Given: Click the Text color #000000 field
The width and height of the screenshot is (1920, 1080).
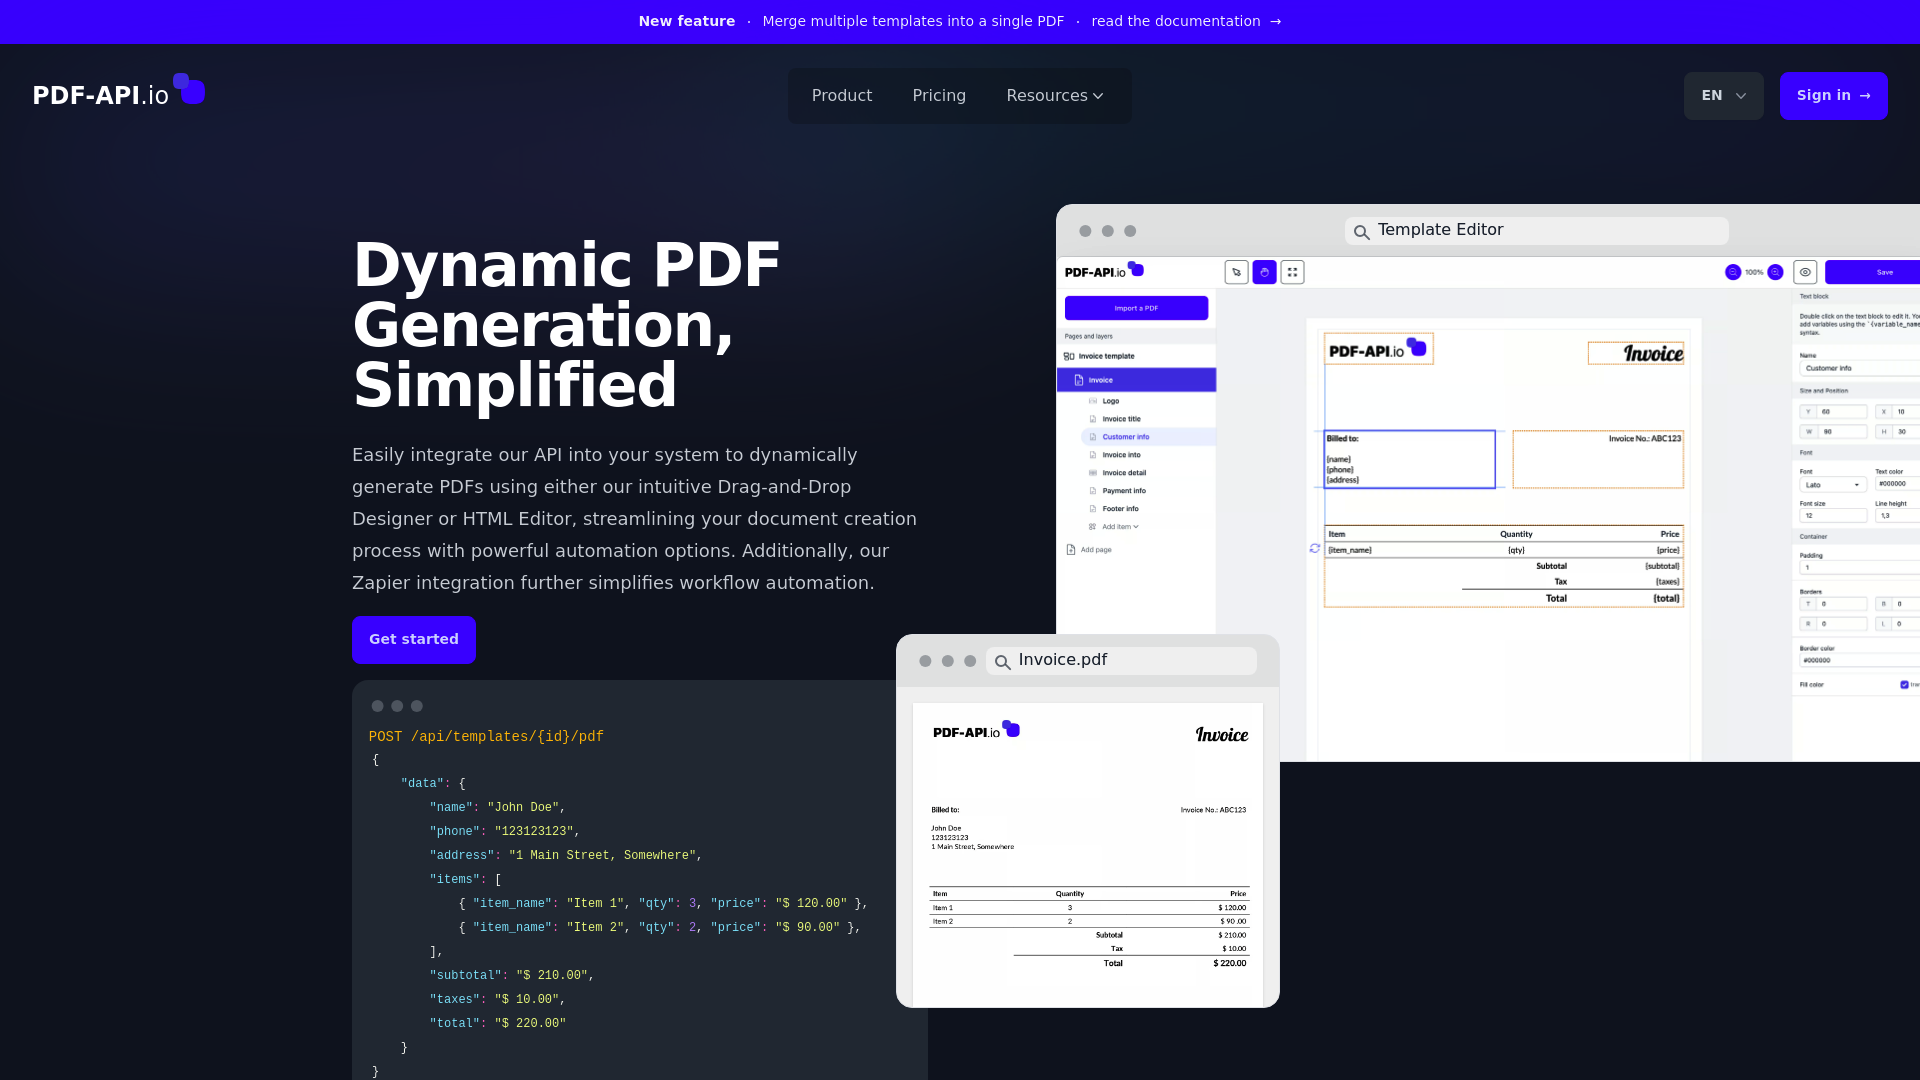Looking at the screenshot, I should point(1897,484).
